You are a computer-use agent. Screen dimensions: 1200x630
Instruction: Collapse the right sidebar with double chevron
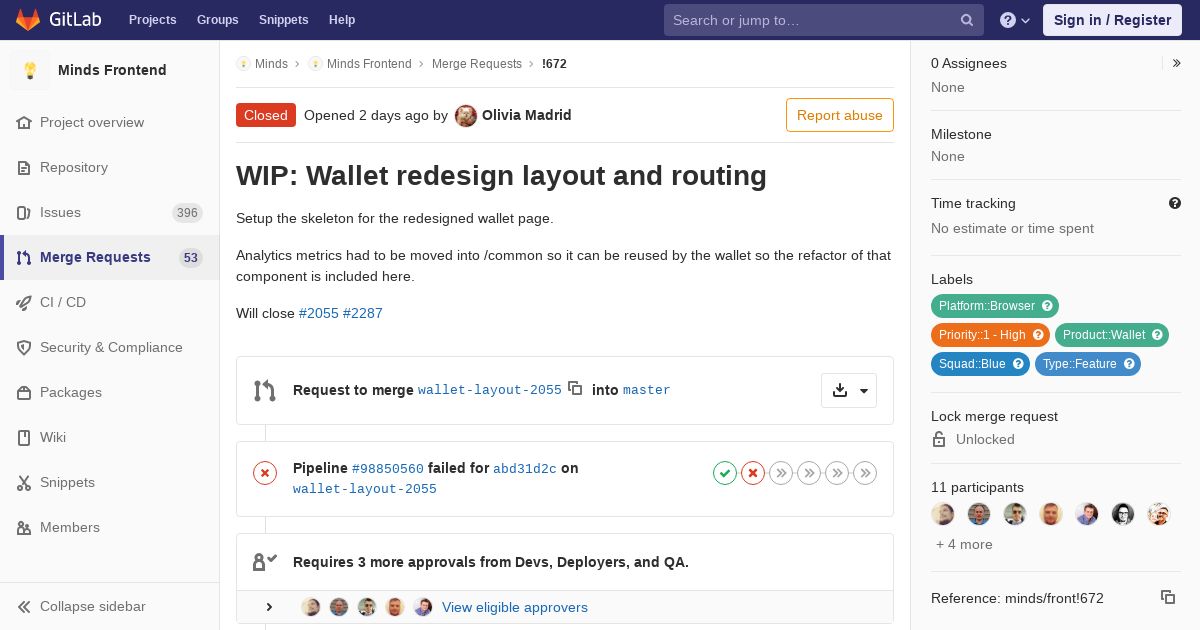[x=1176, y=63]
